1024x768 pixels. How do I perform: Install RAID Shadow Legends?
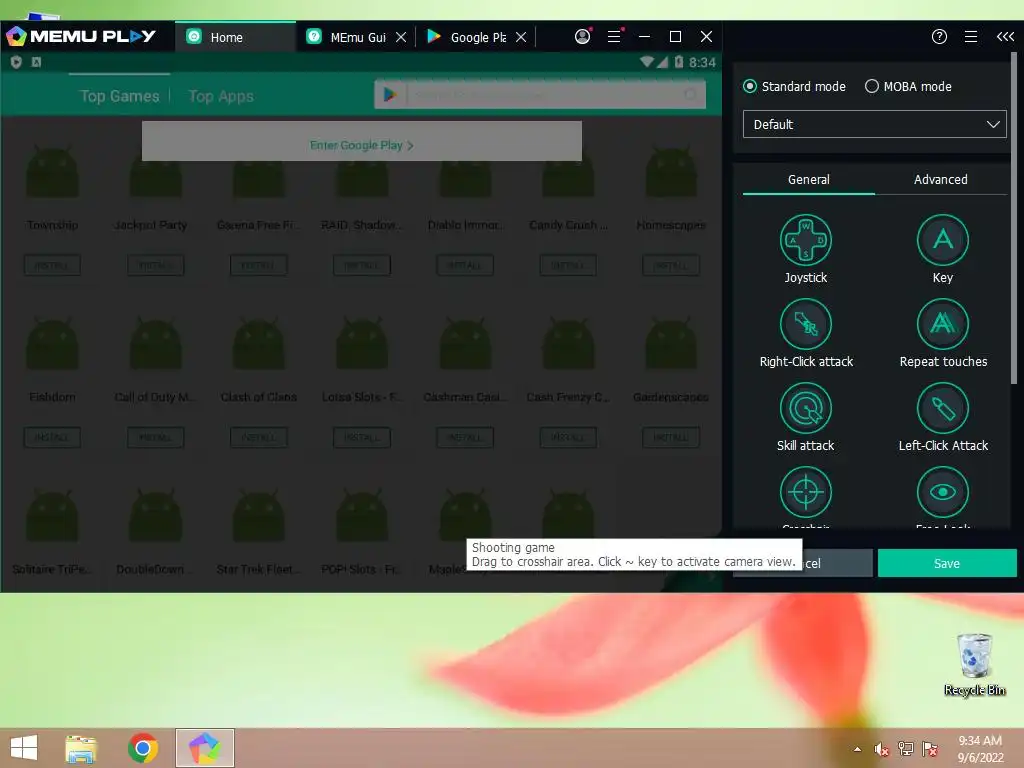362,265
